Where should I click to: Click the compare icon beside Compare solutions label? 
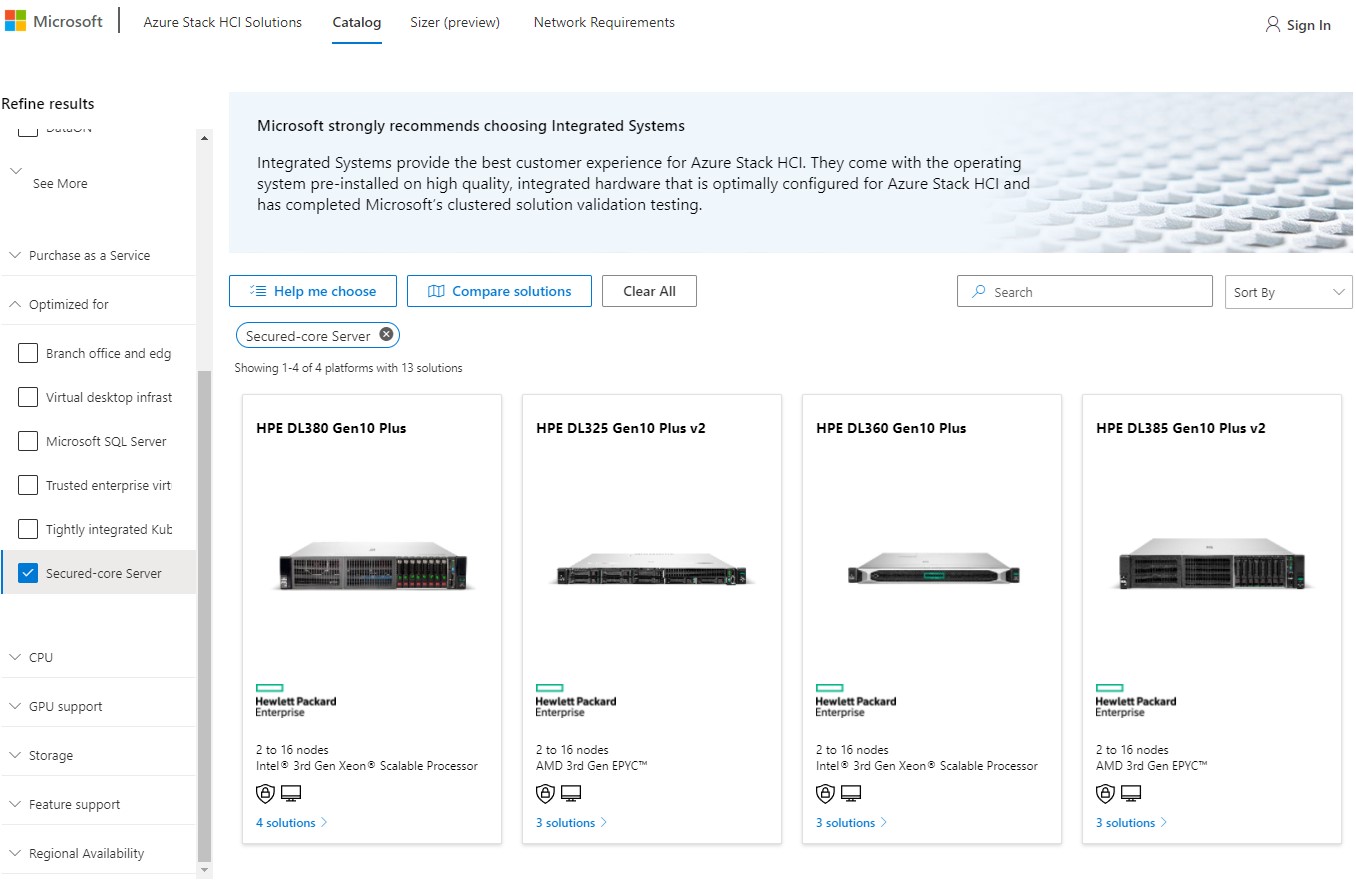435,291
